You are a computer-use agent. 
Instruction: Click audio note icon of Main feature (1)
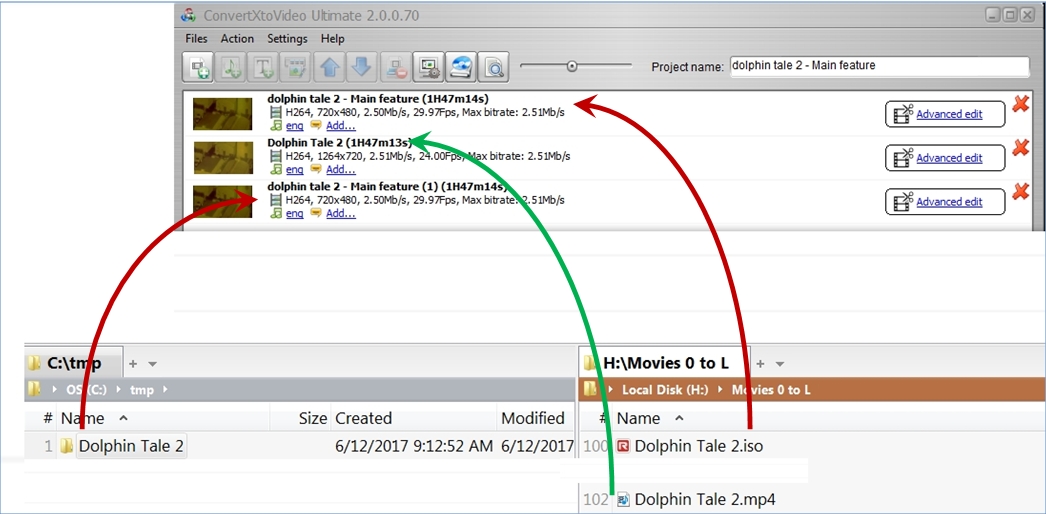pos(276,213)
